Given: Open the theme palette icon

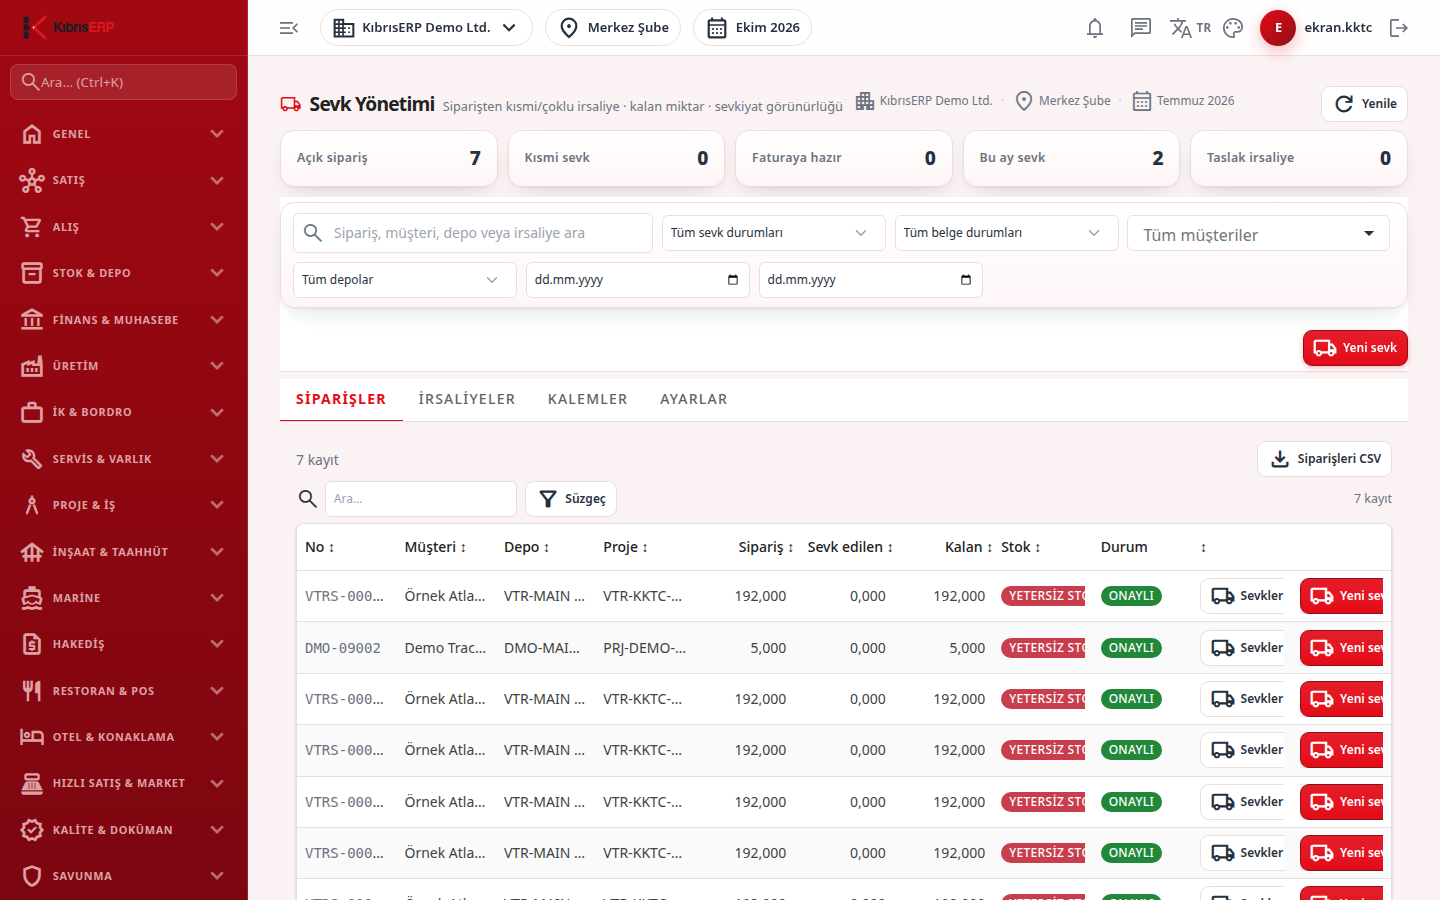Looking at the screenshot, I should coord(1233,28).
